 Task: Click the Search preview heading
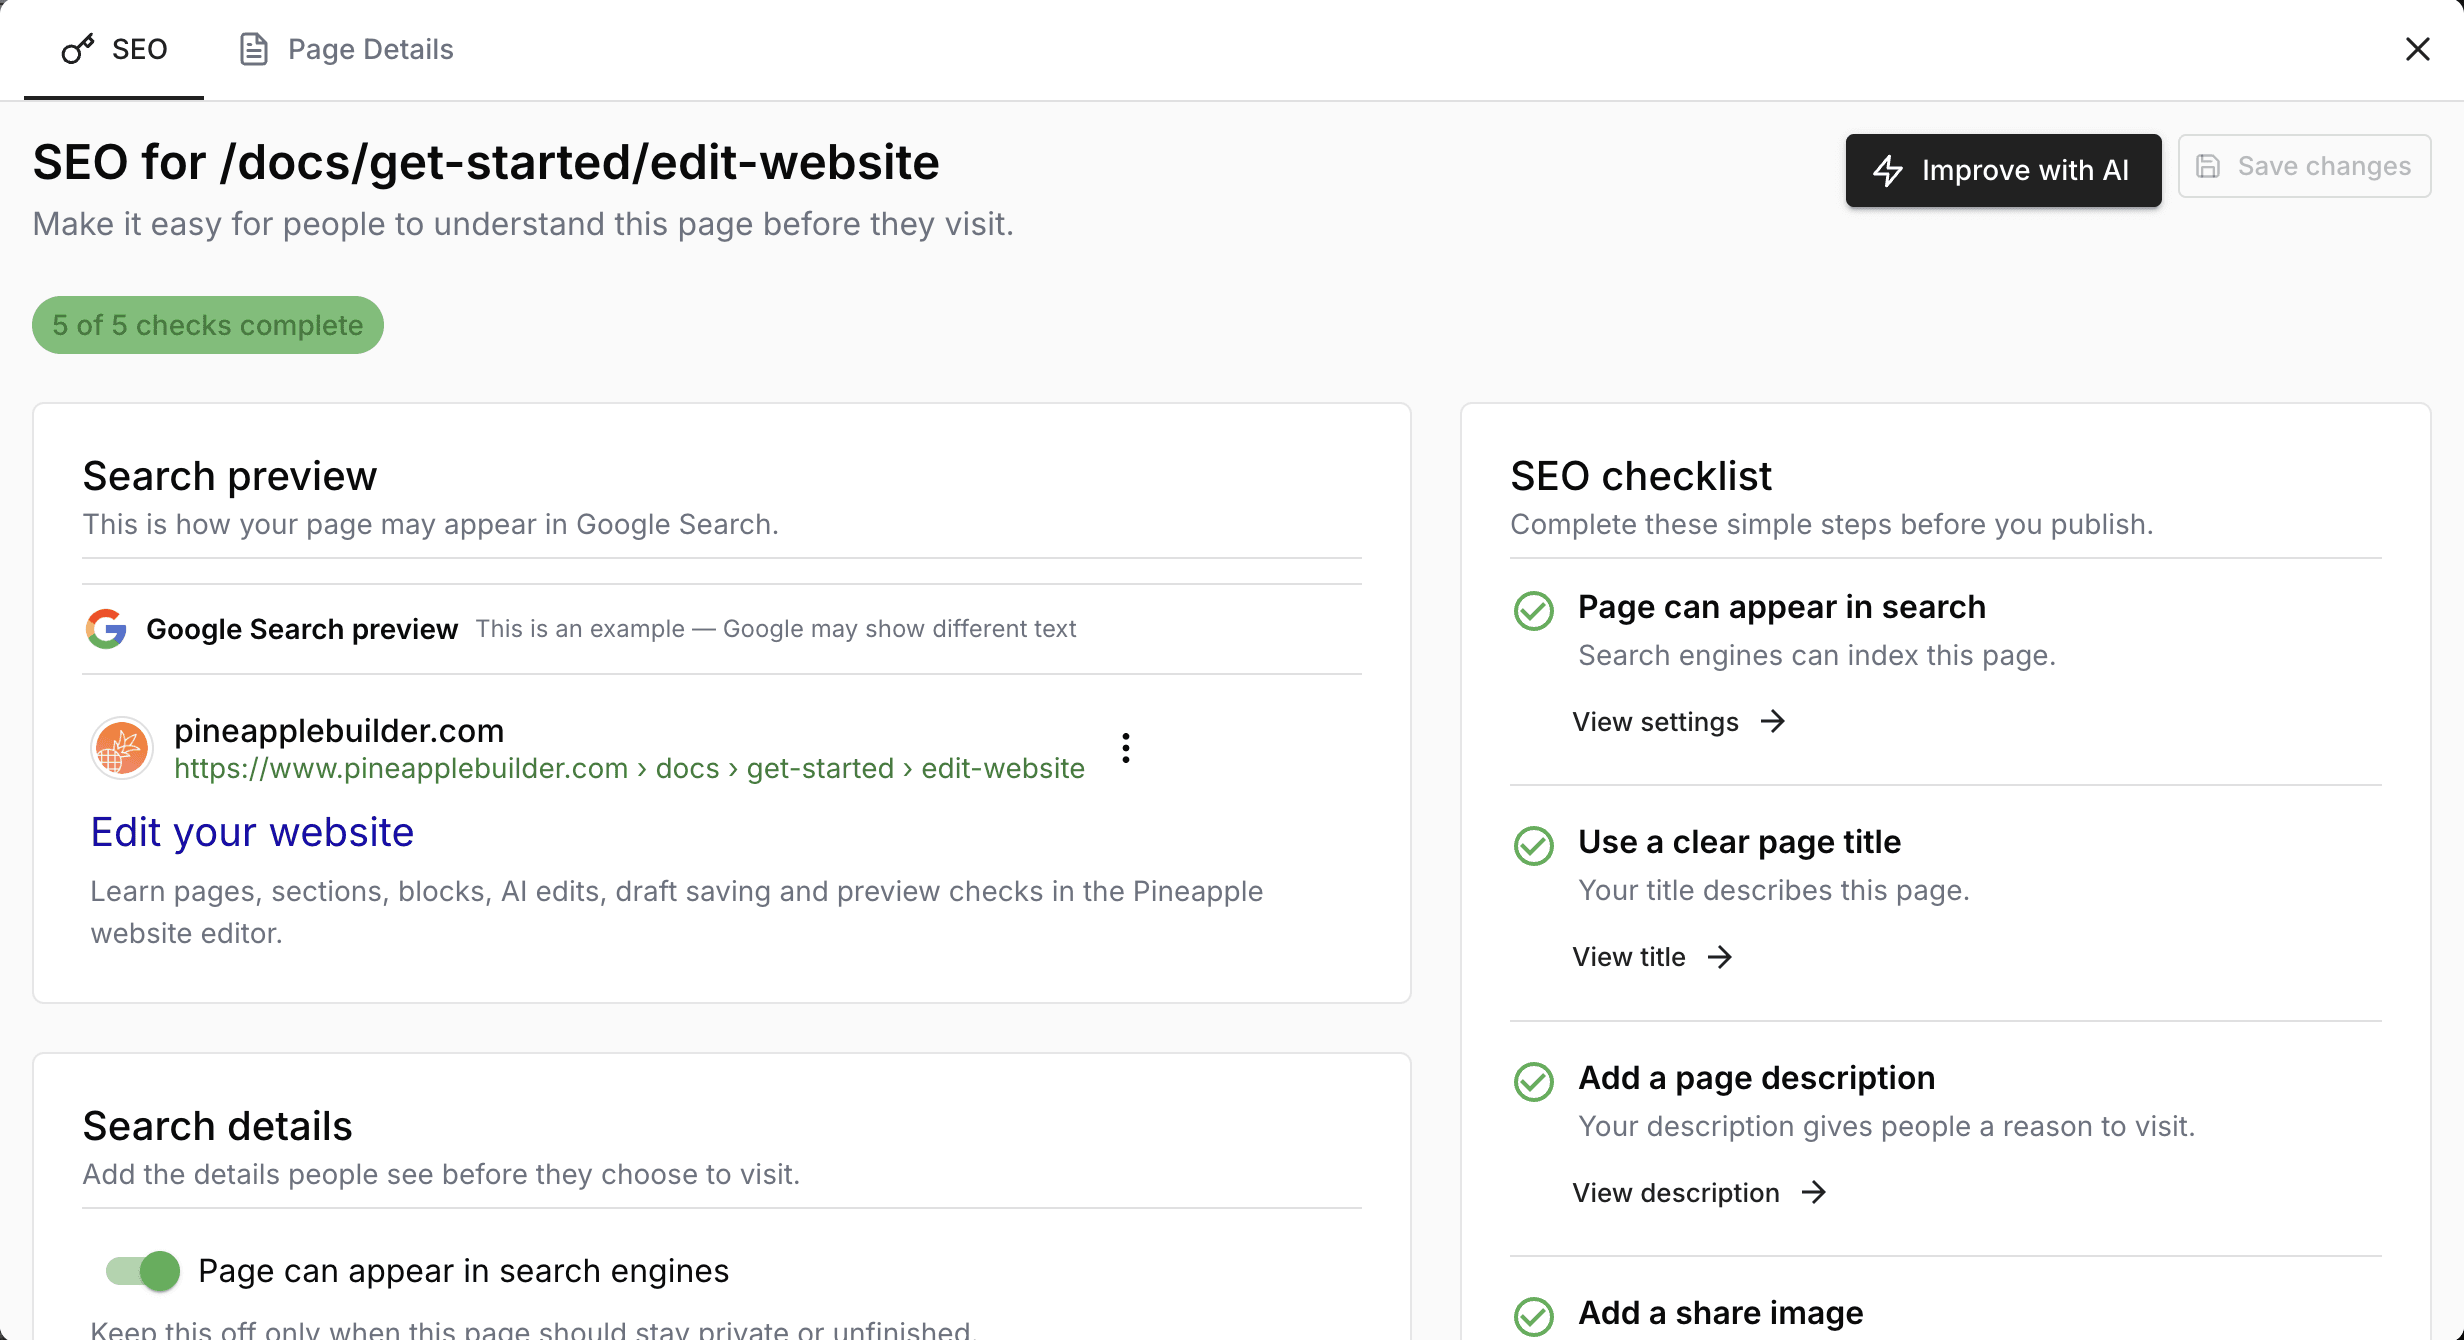point(229,476)
